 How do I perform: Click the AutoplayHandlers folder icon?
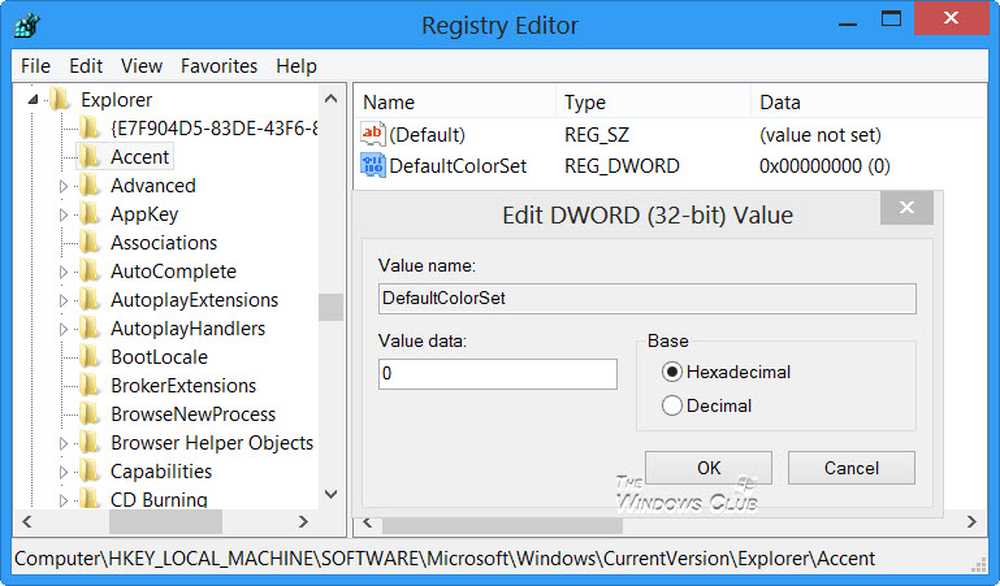pyautogui.click(x=90, y=328)
